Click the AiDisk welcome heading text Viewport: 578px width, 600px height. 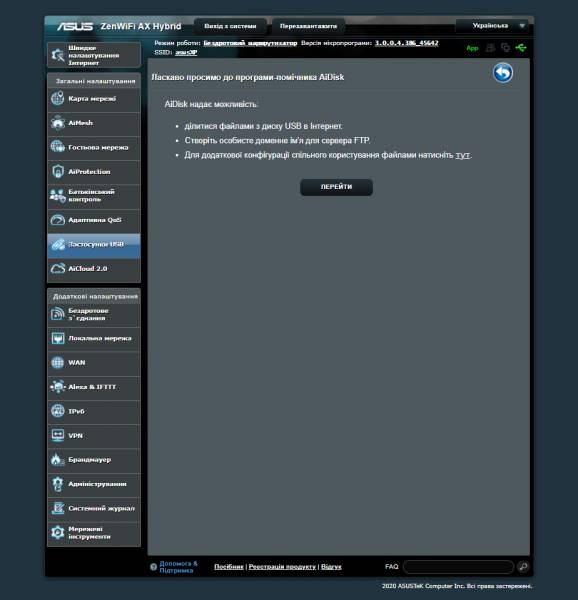(247, 77)
